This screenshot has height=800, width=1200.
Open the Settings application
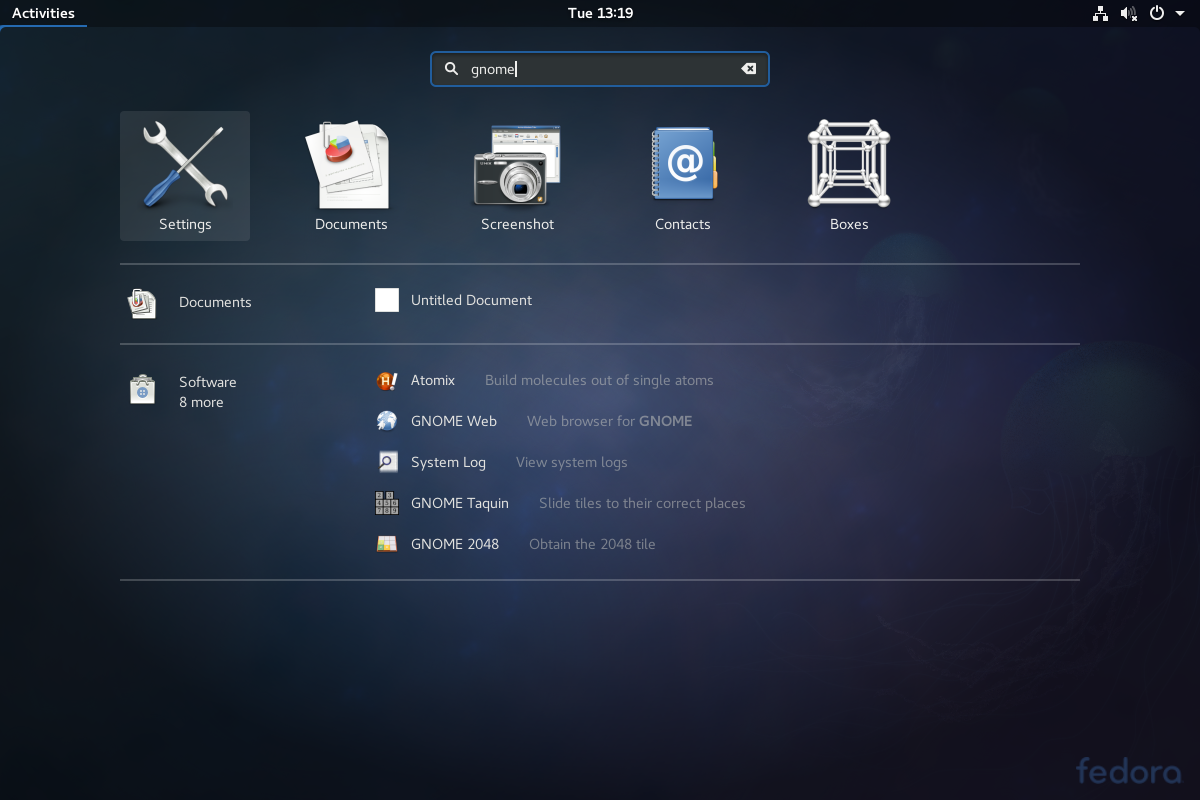[x=184, y=176]
